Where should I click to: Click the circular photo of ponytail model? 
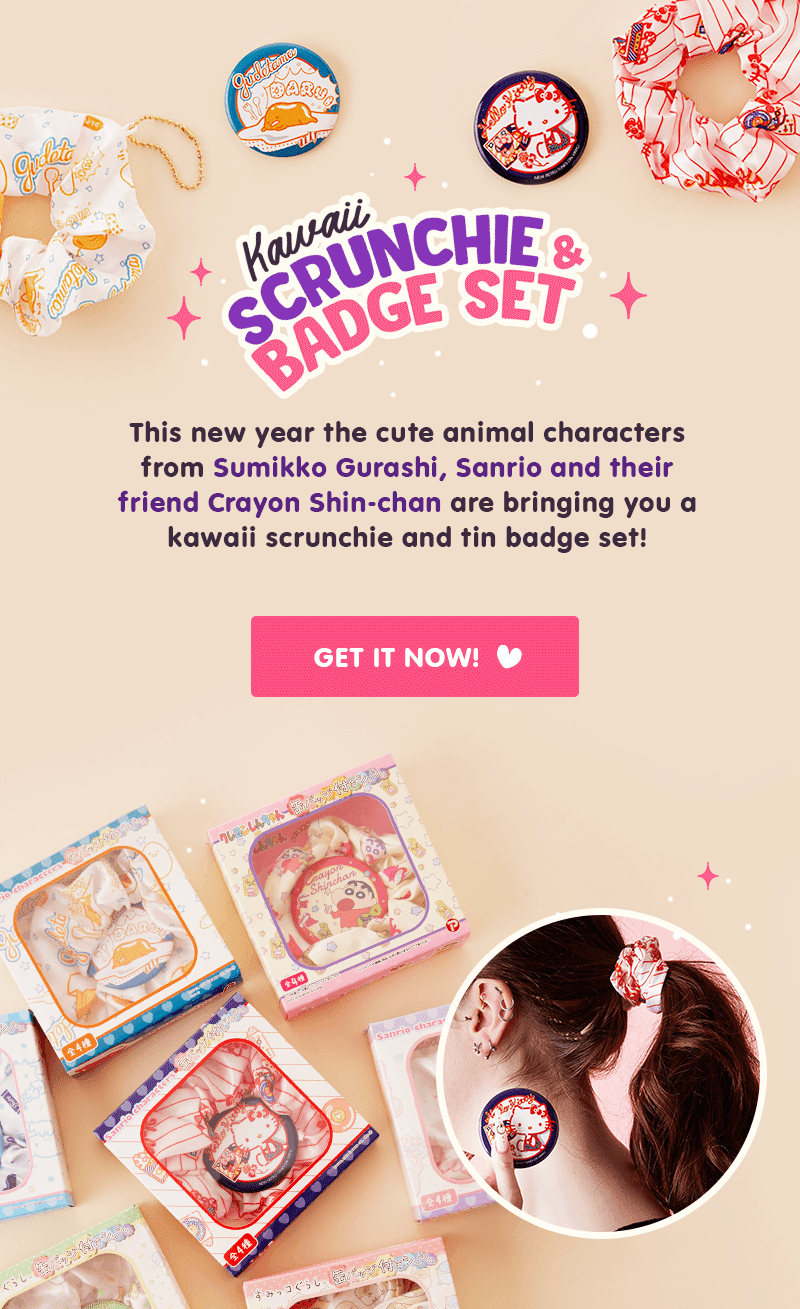[x=601, y=1070]
